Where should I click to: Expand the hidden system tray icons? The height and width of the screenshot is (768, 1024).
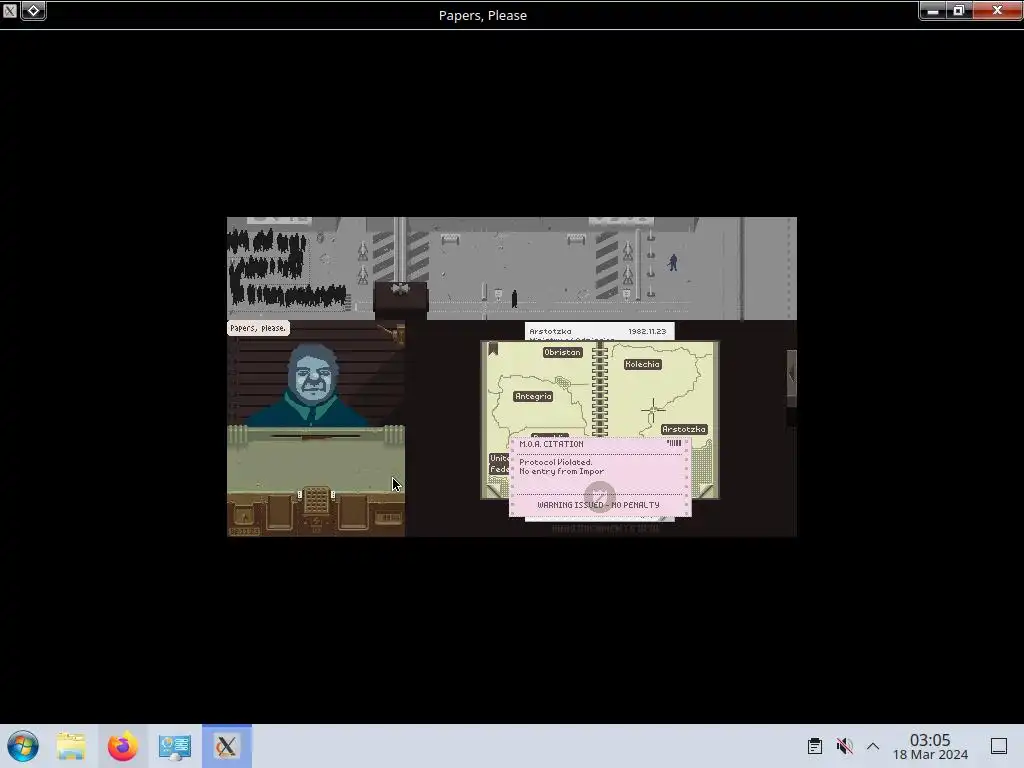coord(873,746)
